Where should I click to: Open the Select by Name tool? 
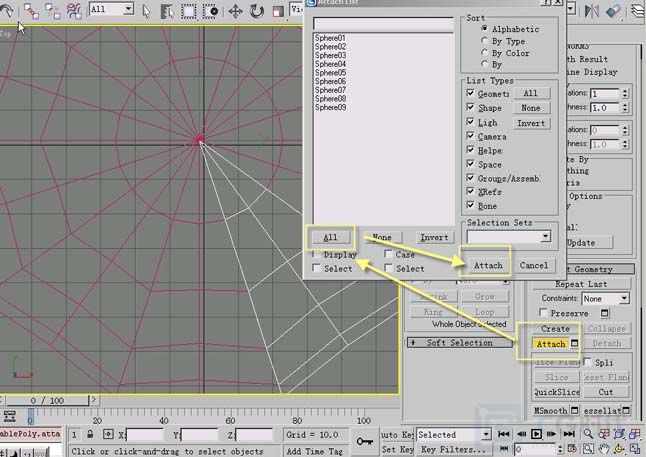click(167, 11)
